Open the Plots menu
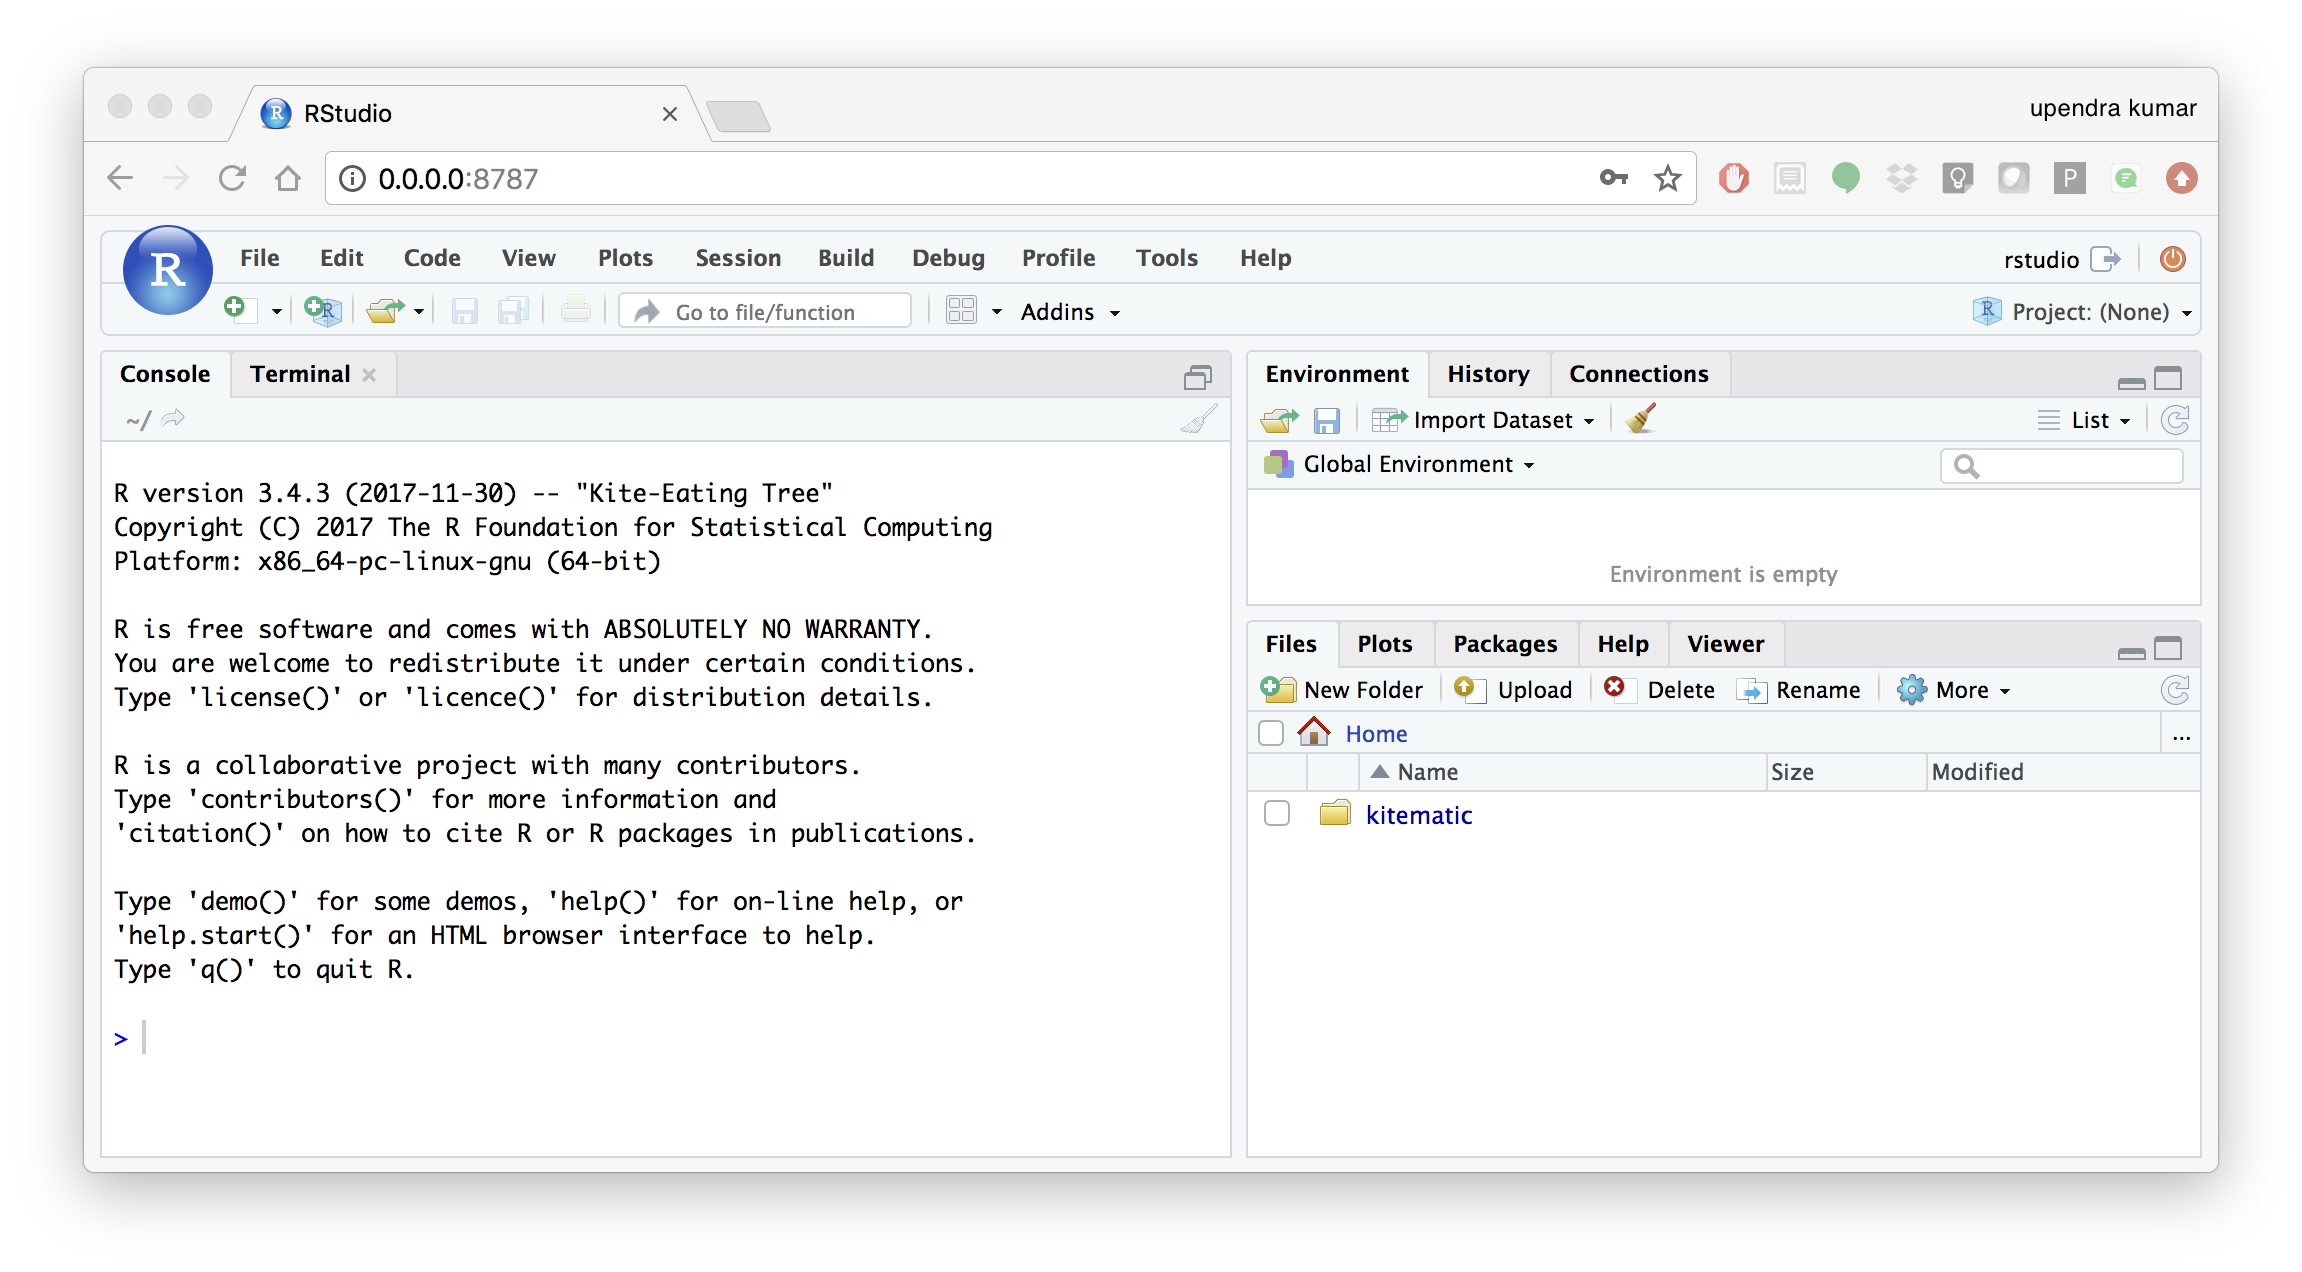2302x1272 pixels. [x=625, y=258]
